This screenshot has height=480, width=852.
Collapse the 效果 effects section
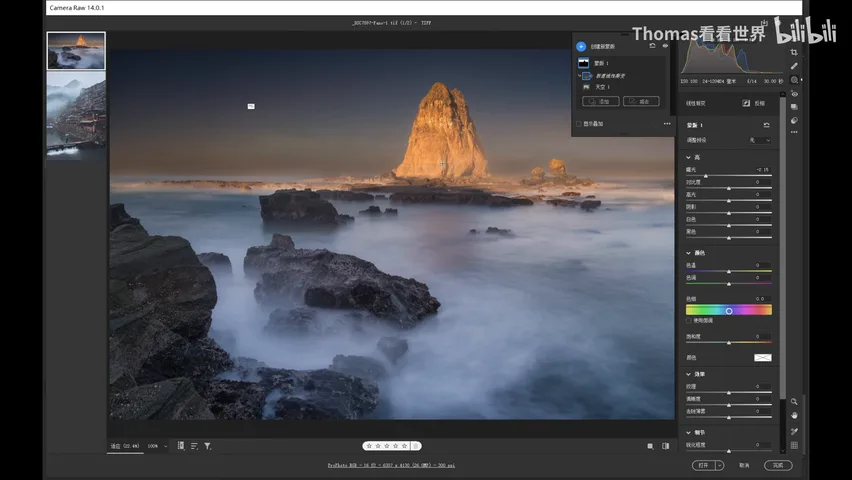pos(688,374)
